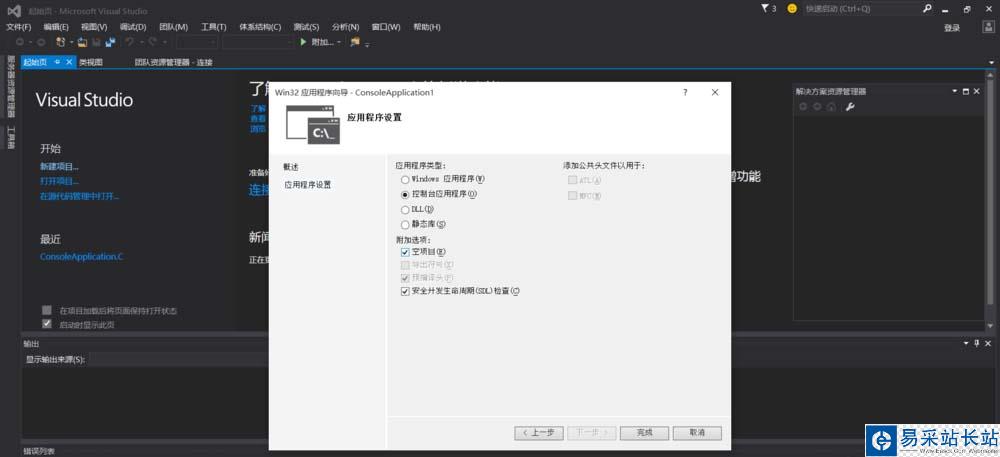Click the 取消 button

click(697, 433)
